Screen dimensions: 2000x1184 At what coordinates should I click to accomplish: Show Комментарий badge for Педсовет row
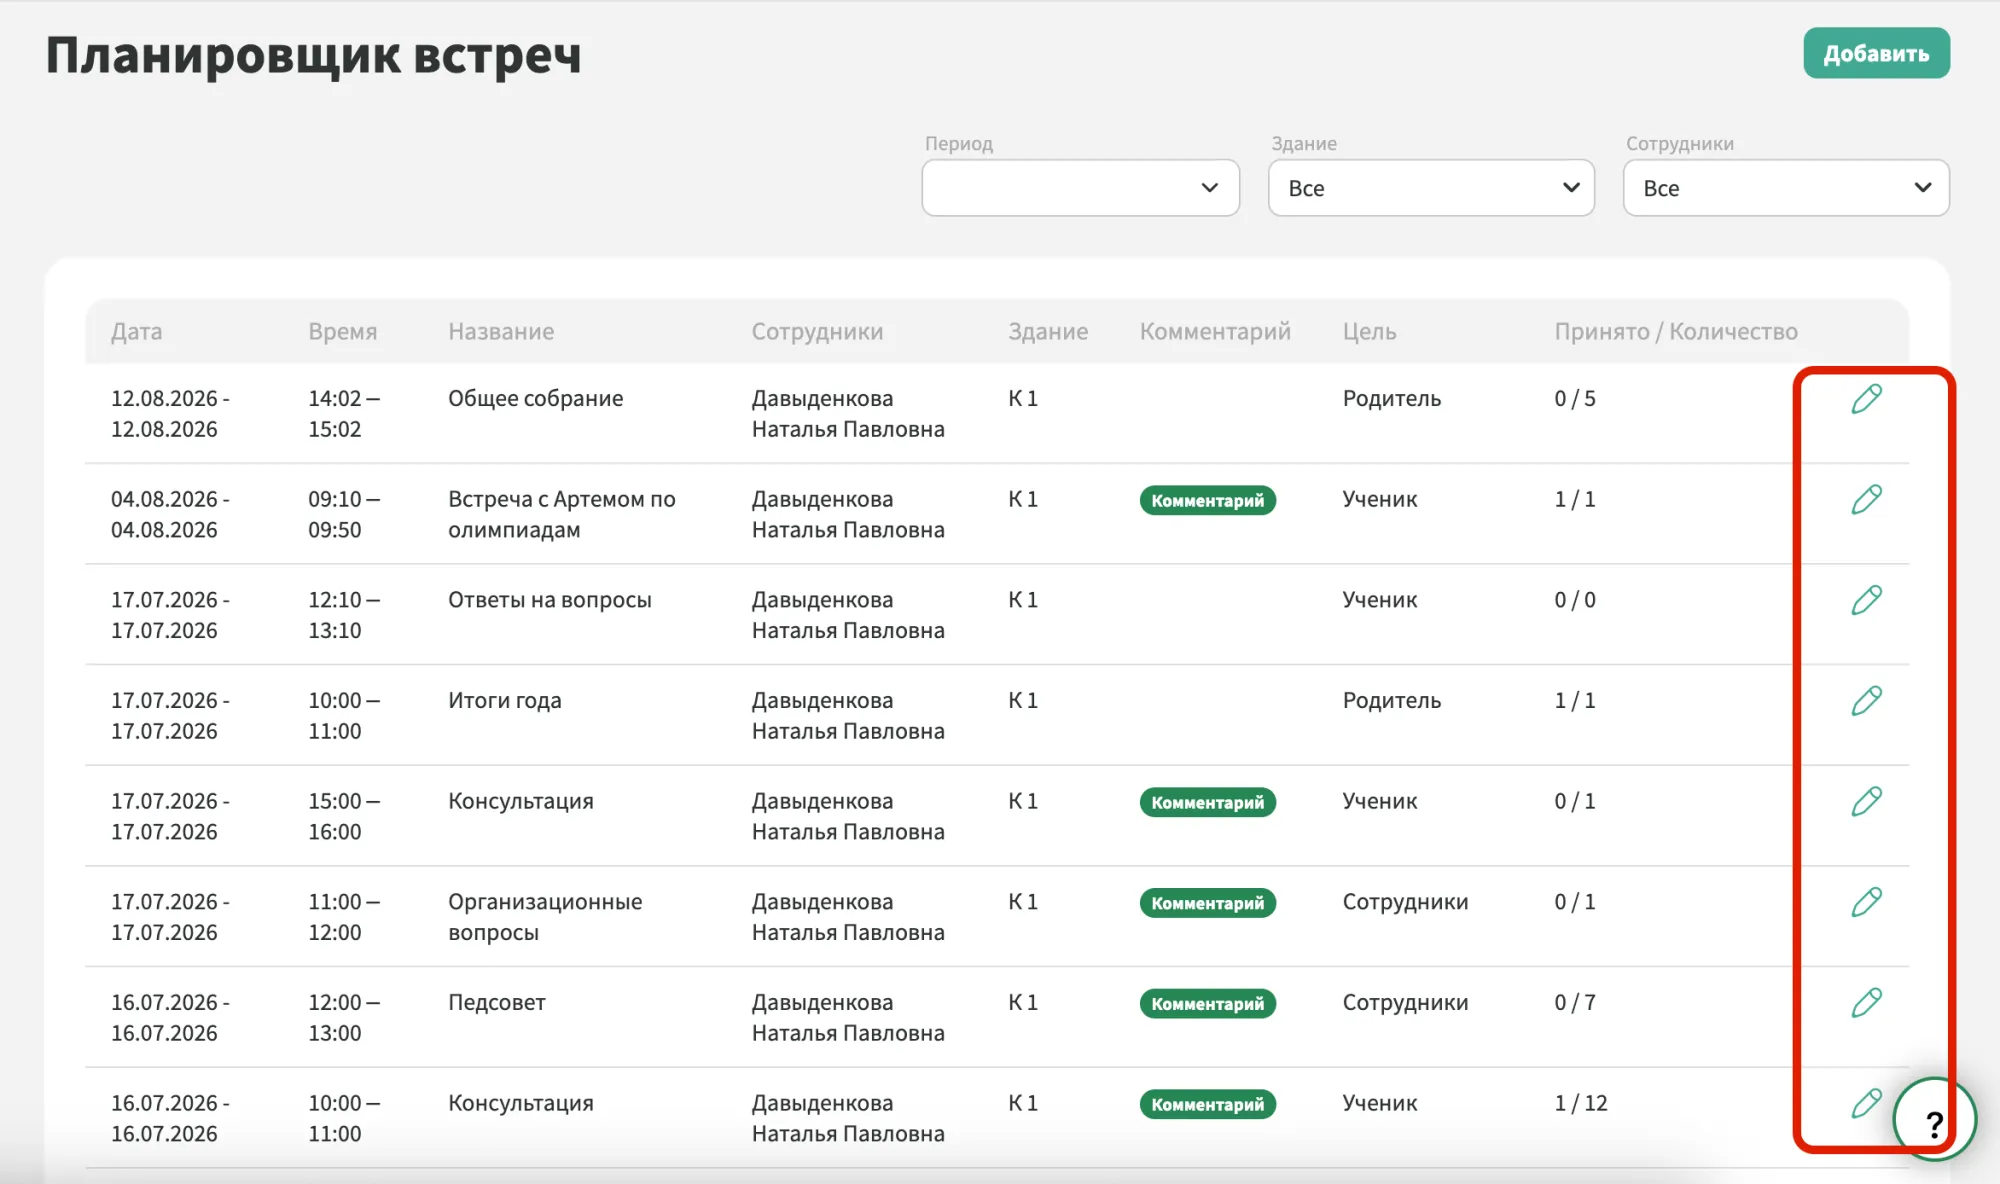tap(1207, 1003)
